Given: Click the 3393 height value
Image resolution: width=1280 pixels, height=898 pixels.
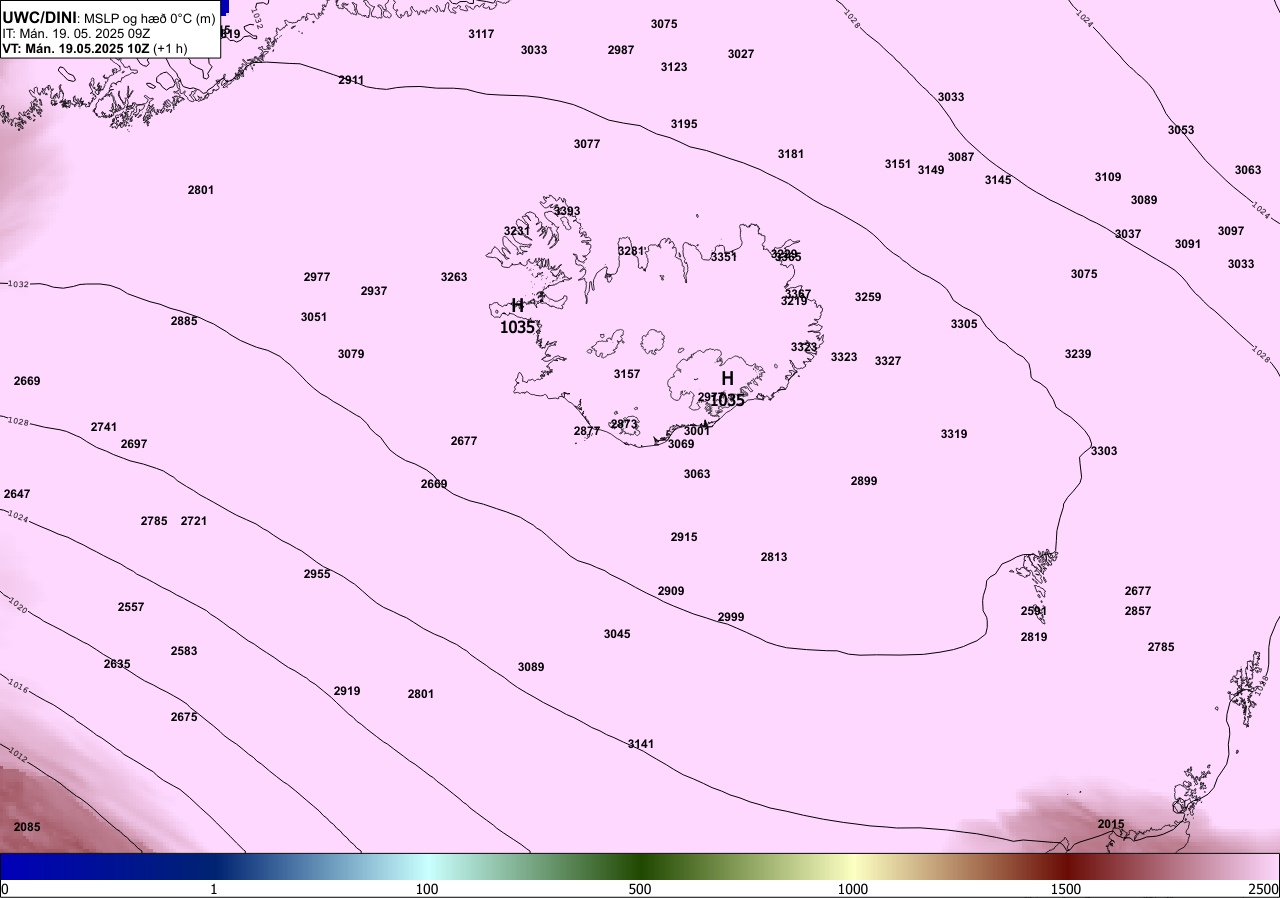Looking at the screenshot, I should 567,211.
